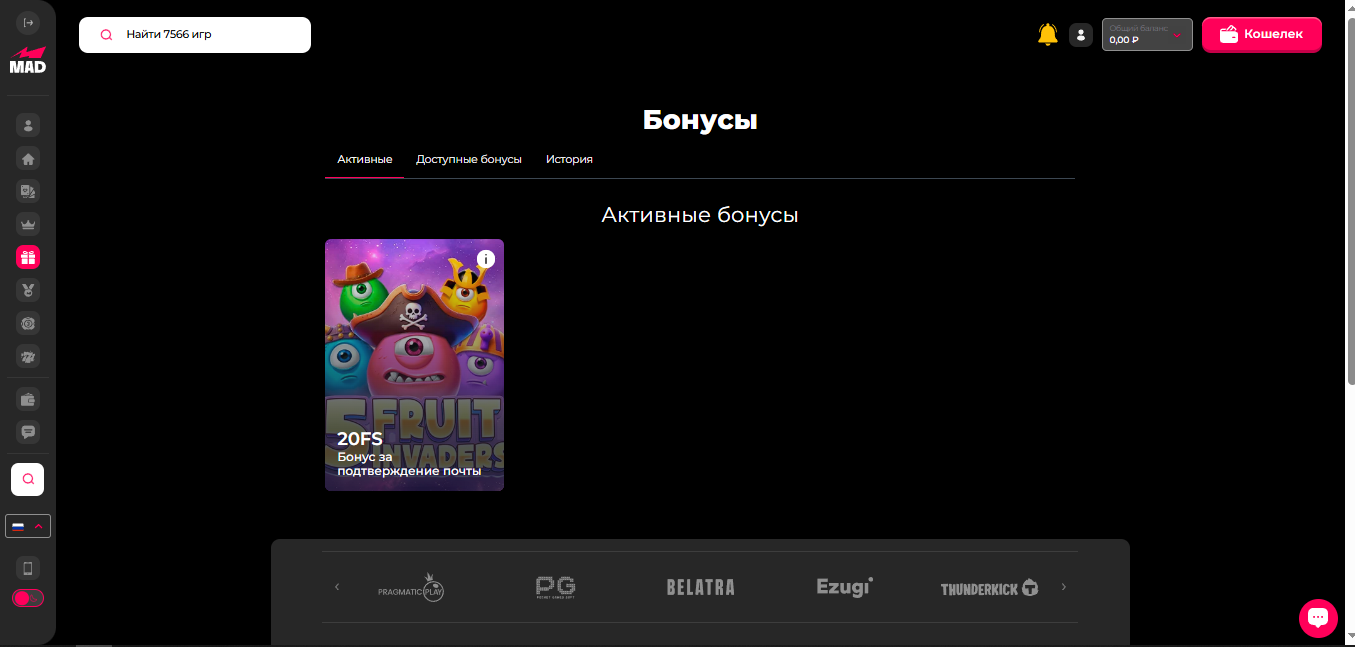The image size is (1355, 647).
Task: Switch to Доступные бонусы tab
Action: (468, 160)
